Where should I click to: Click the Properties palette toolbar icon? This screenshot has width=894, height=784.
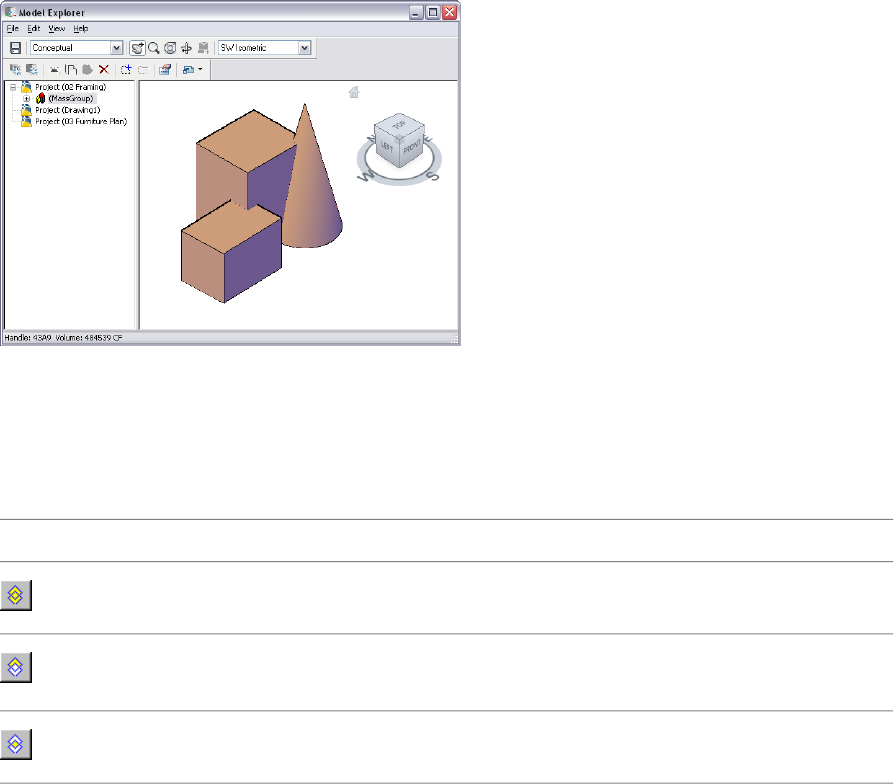(x=165, y=70)
